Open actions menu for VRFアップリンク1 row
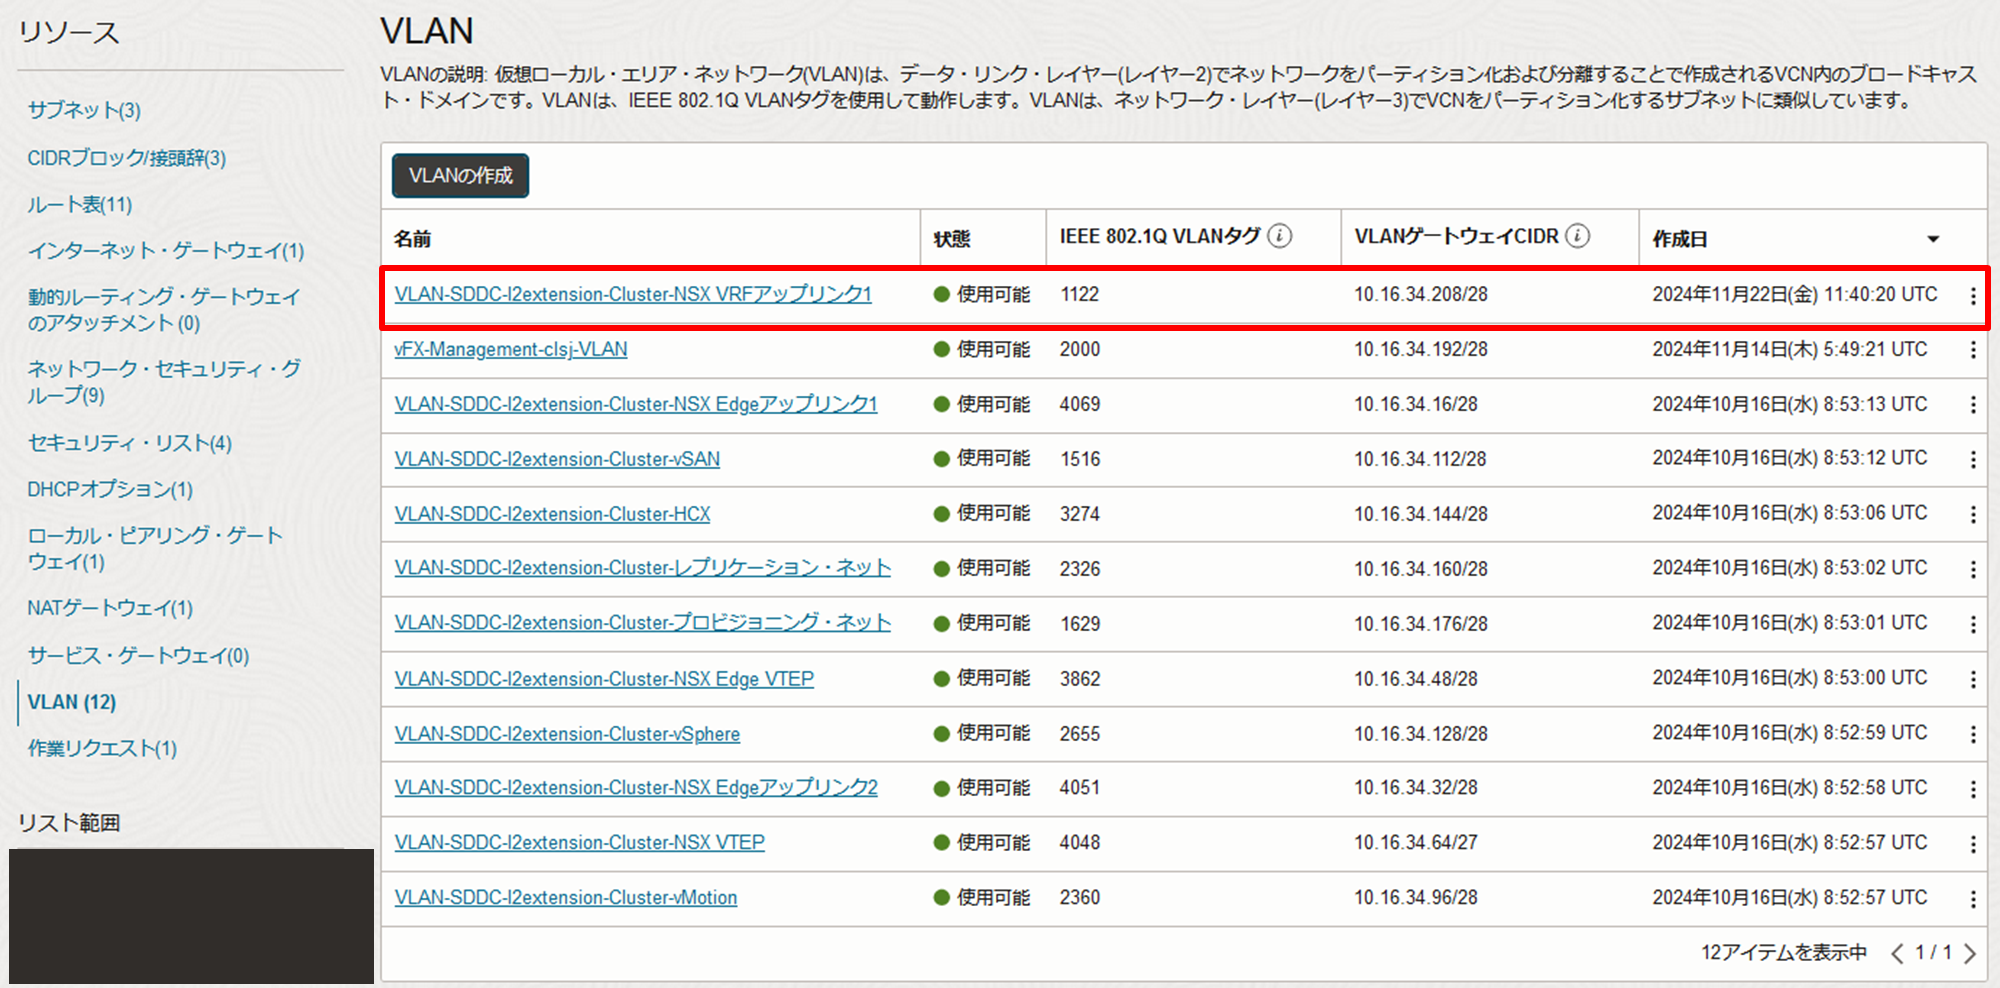 pyautogui.click(x=1972, y=296)
